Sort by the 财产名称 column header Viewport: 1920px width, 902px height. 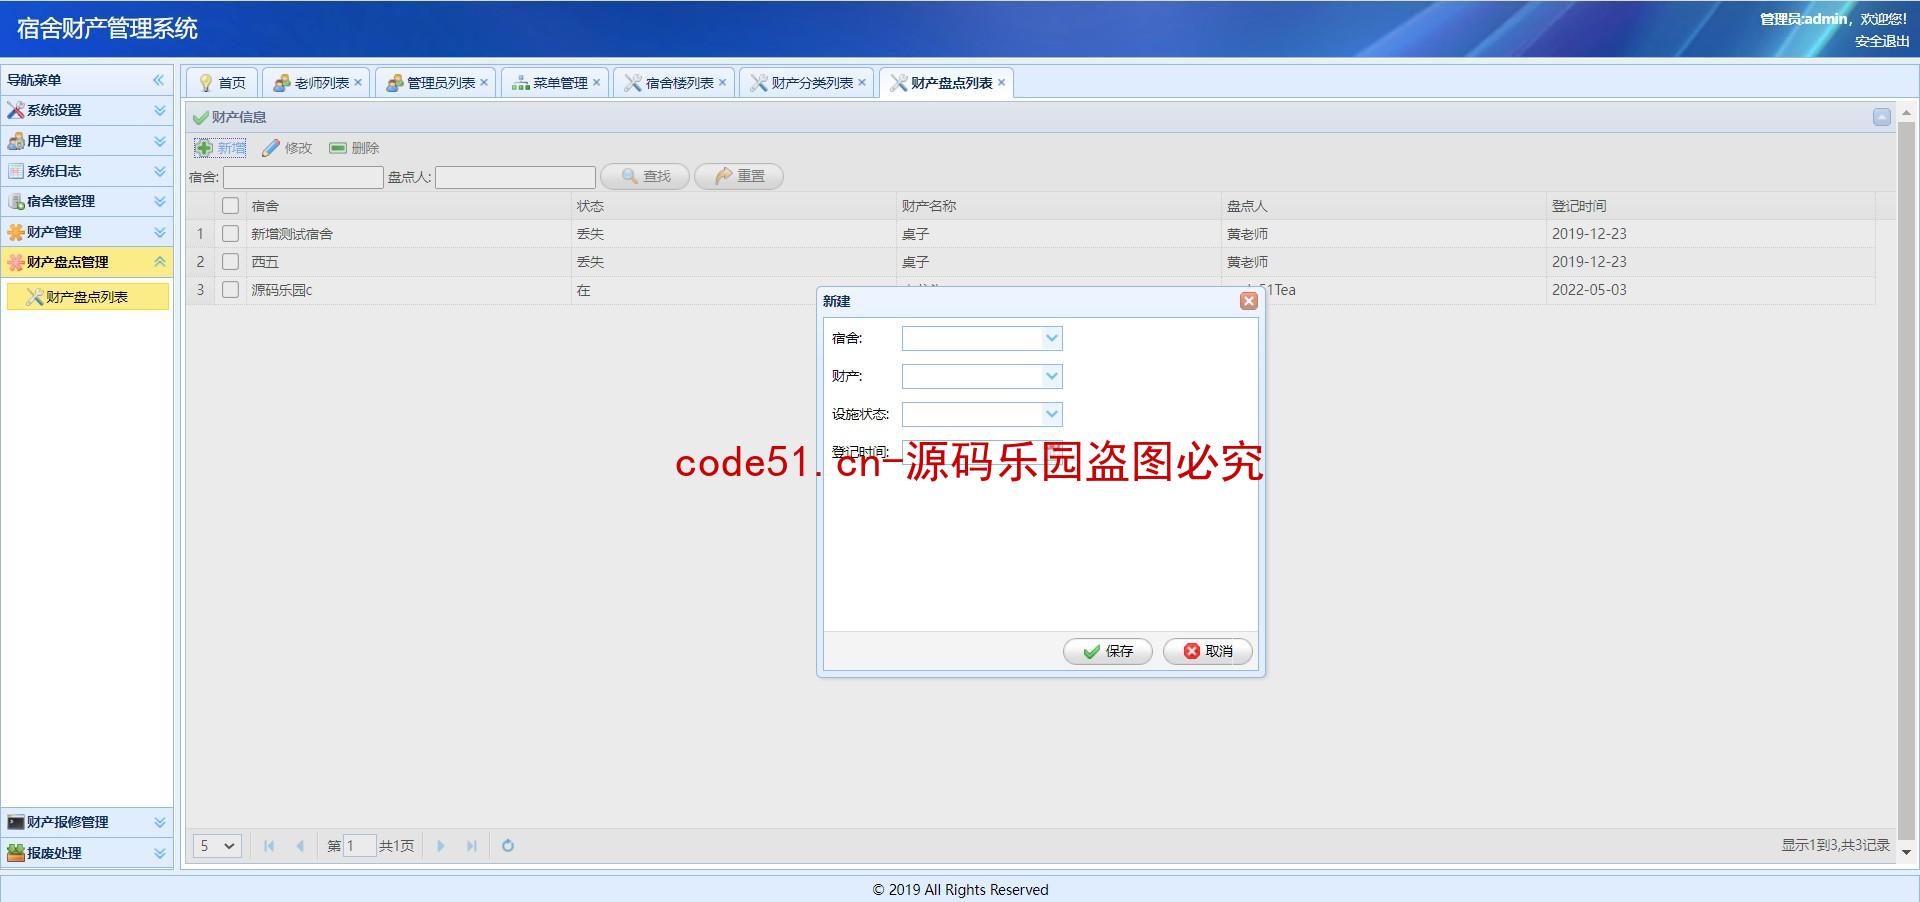[1059, 206]
